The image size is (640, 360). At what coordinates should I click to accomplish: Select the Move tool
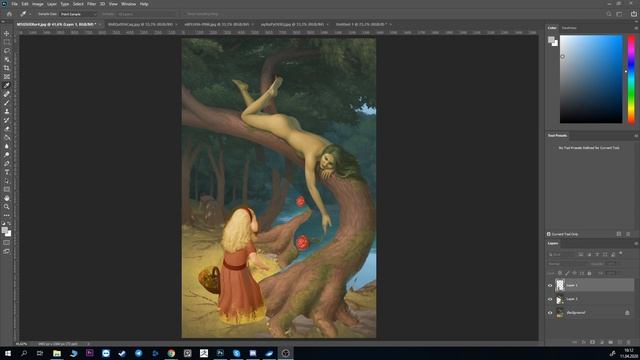[7, 33]
